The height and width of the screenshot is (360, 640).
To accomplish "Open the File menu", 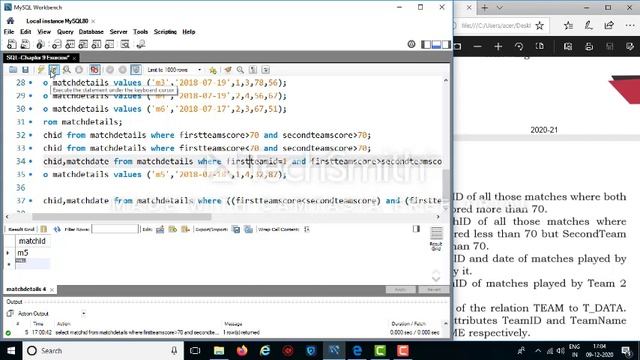I will click(9, 32).
